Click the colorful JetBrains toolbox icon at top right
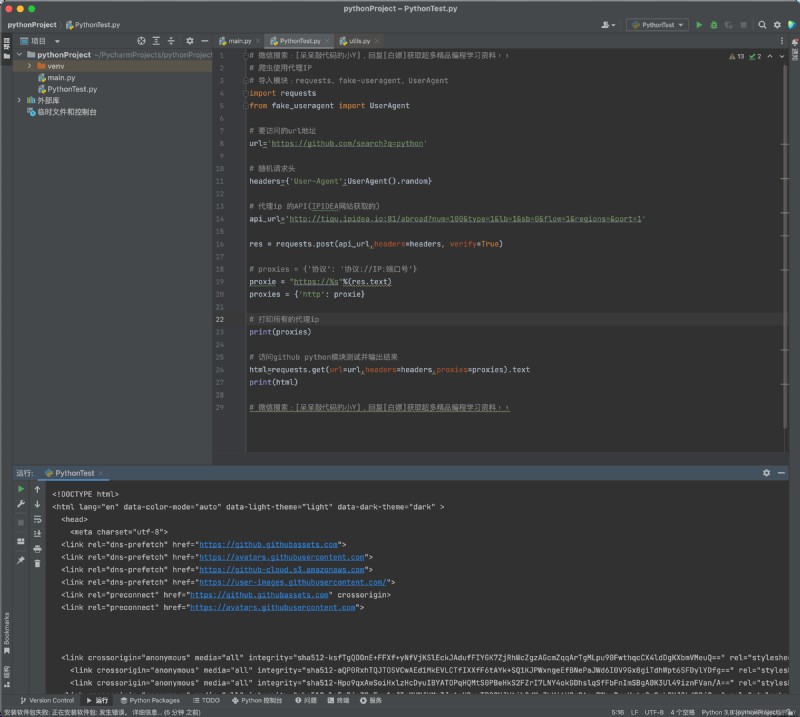This screenshot has height=717, width=800. tap(792, 24)
